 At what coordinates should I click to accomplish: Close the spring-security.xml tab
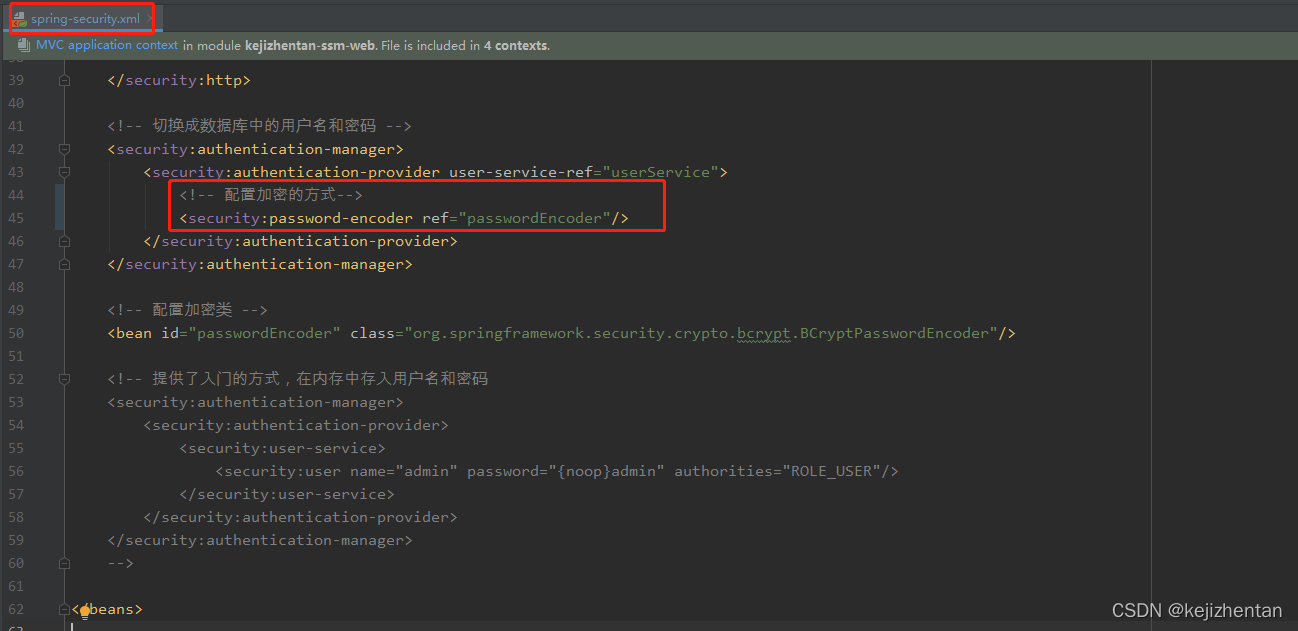[x=149, y=19]
